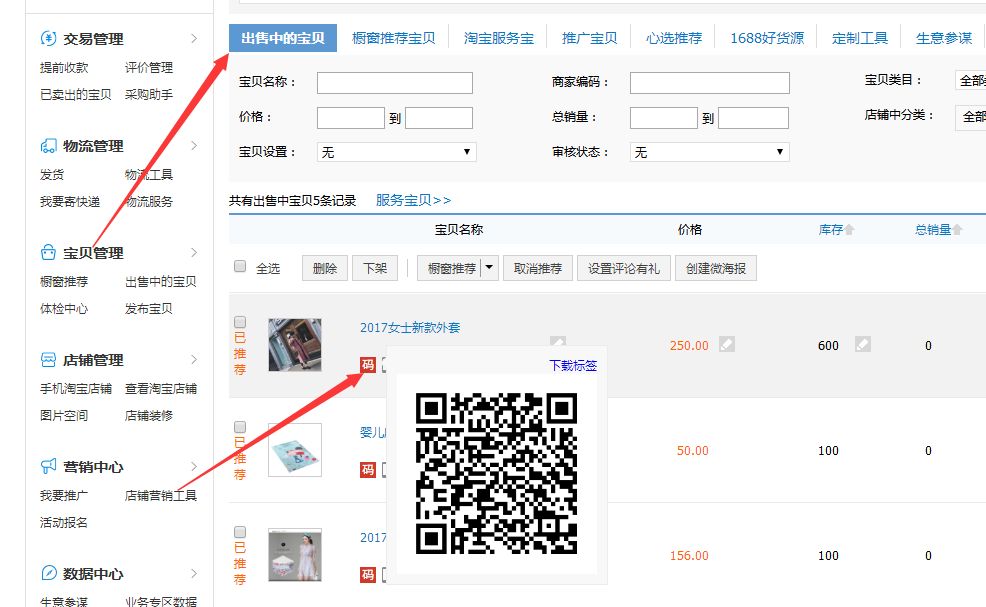Focus the 总销量 minimum input field
Viewport: 986px width, 607px height.
pyautogui.click(x=664, y=118)
